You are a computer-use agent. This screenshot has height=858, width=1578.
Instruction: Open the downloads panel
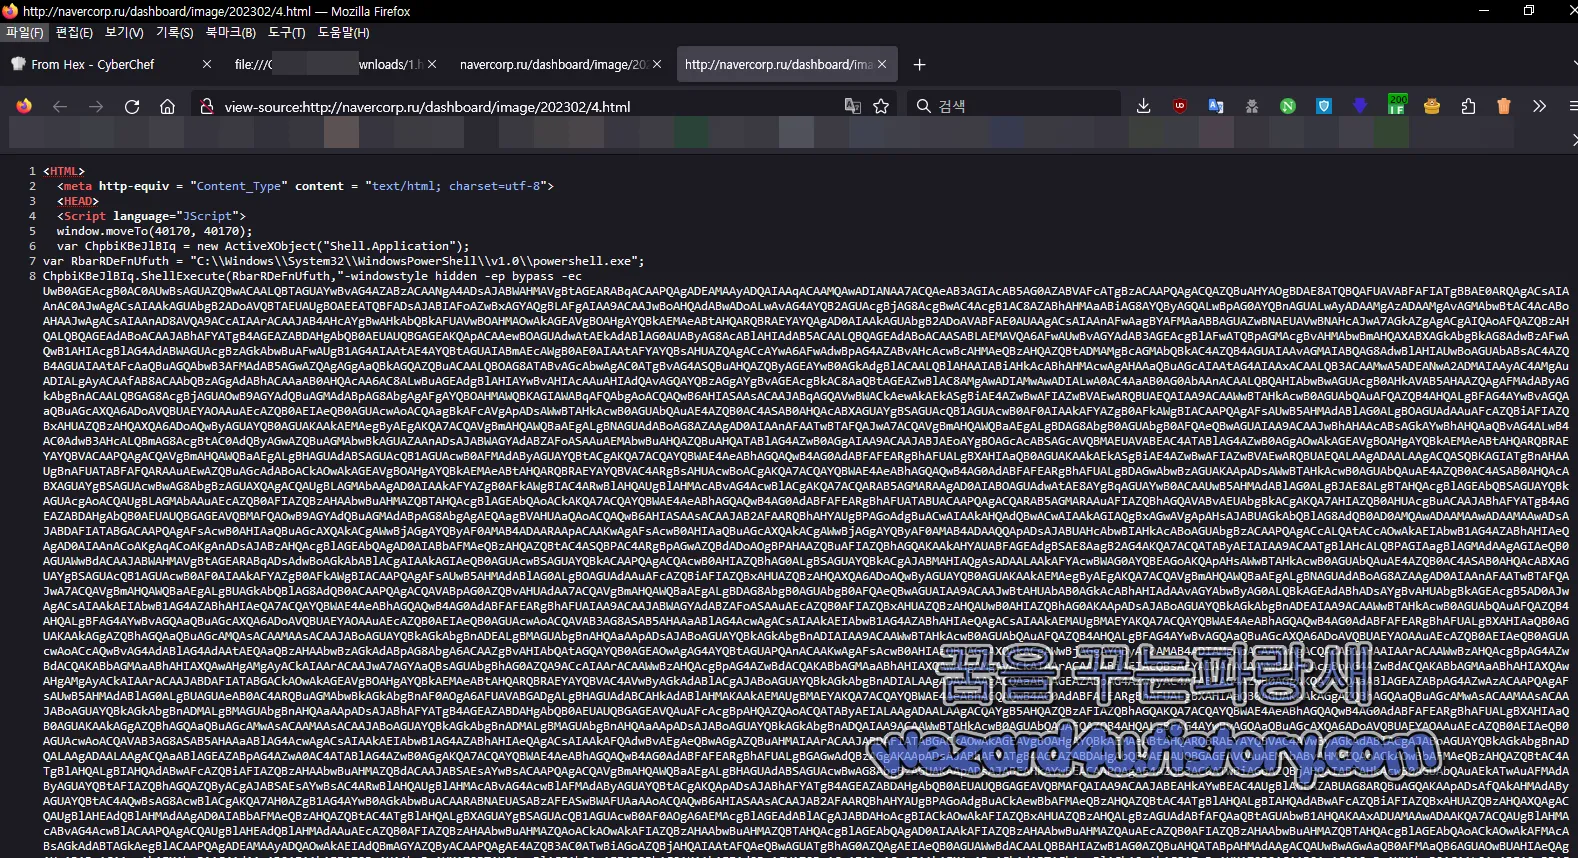pyautogui.click(x=1144, y=106)
